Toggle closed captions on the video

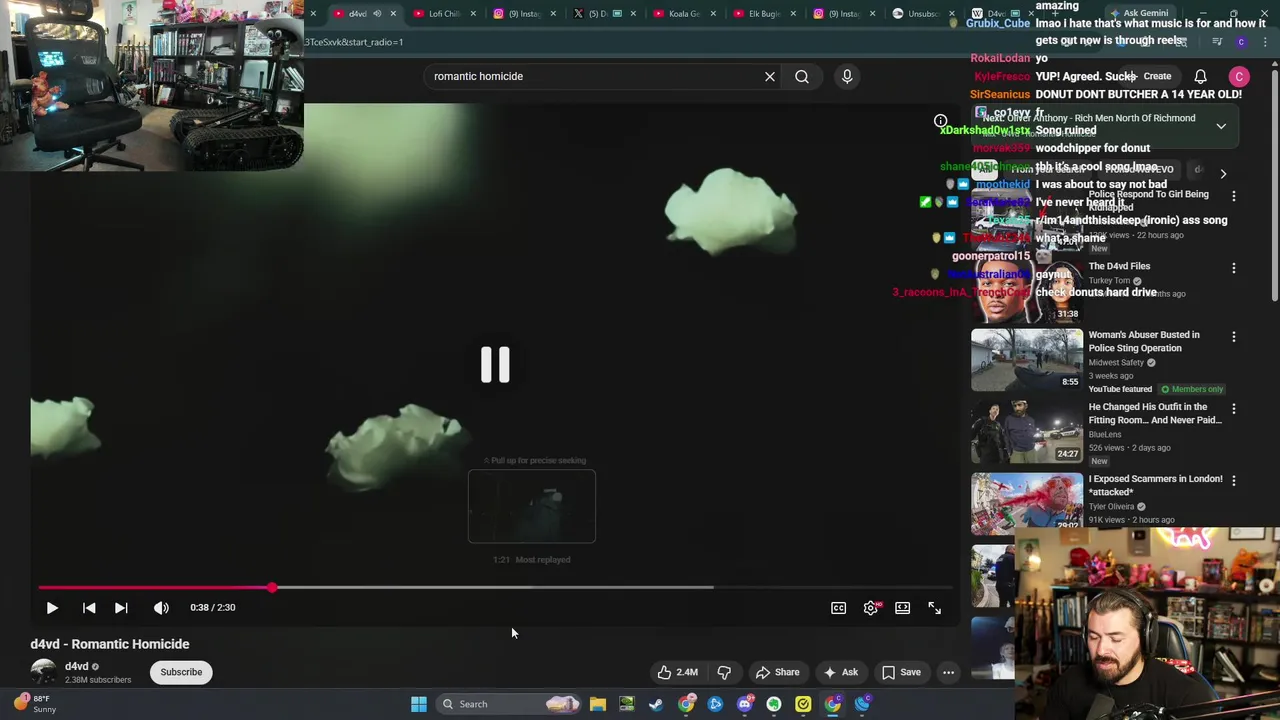tap(838, 607)
